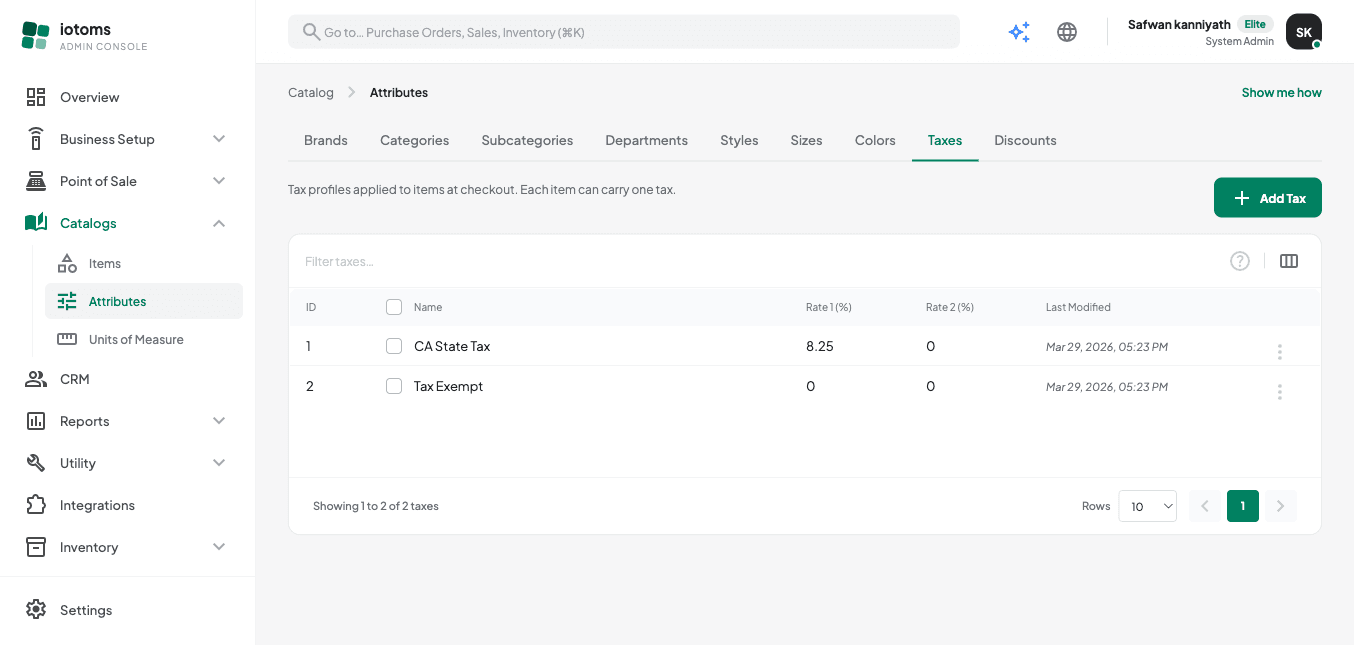Open the language globe menu

[x=1067, y=32]
